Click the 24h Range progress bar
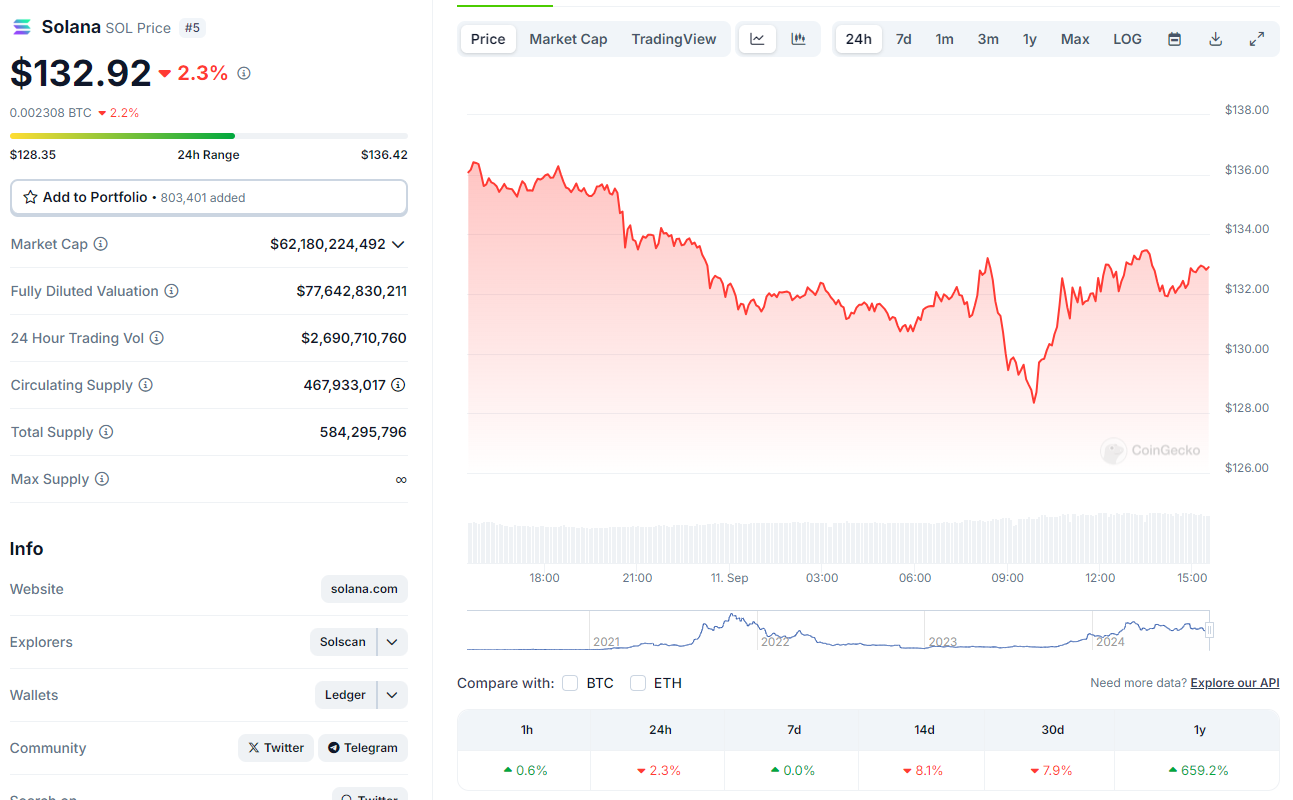This screenshot has width=1293, height=800. [x=209, y=135]
